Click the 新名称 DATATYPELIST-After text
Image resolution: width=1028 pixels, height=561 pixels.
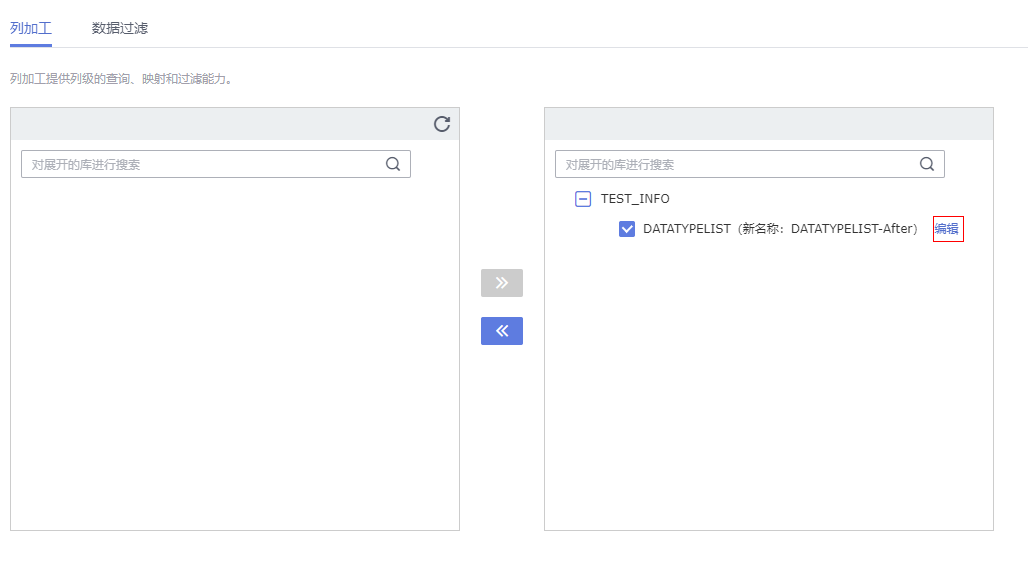(828, 229)
